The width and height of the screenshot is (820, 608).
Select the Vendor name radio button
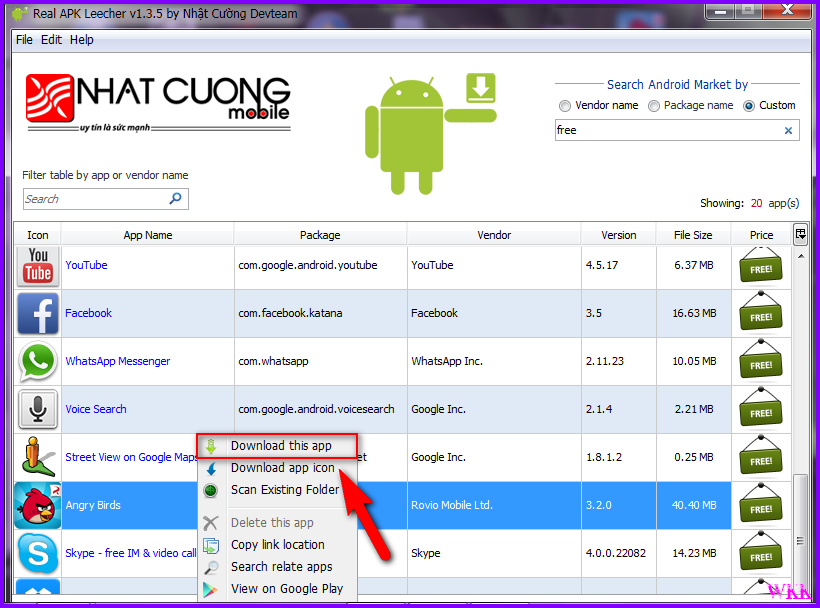click(x=565, y=106)
